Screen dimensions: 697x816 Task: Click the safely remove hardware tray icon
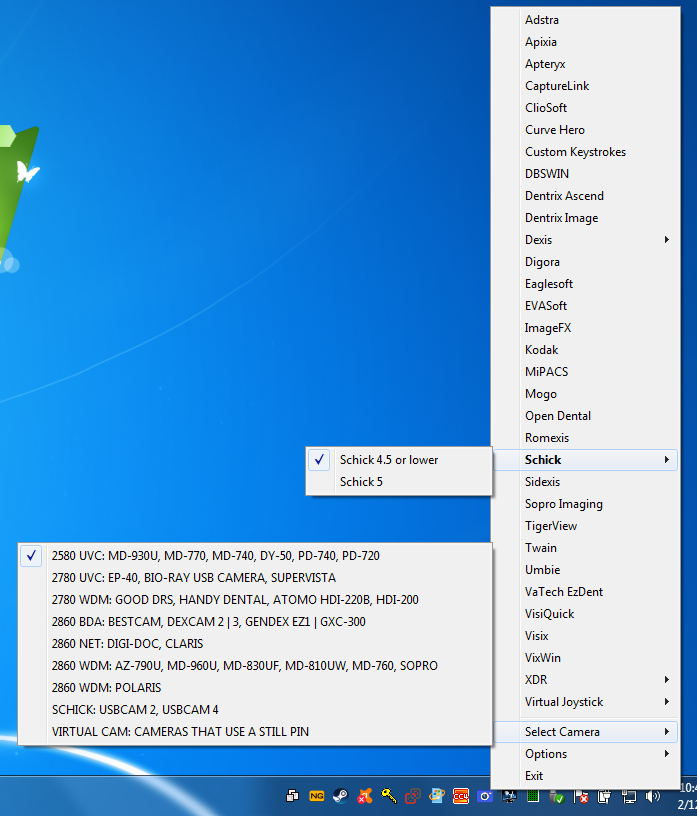point(557,797)
